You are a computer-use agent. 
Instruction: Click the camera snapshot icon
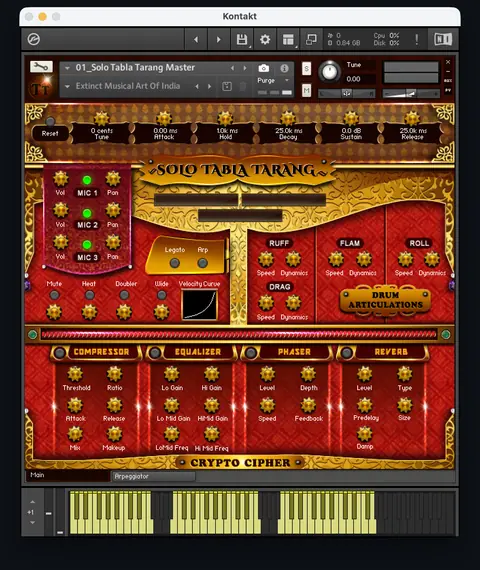tap(264, 68)
